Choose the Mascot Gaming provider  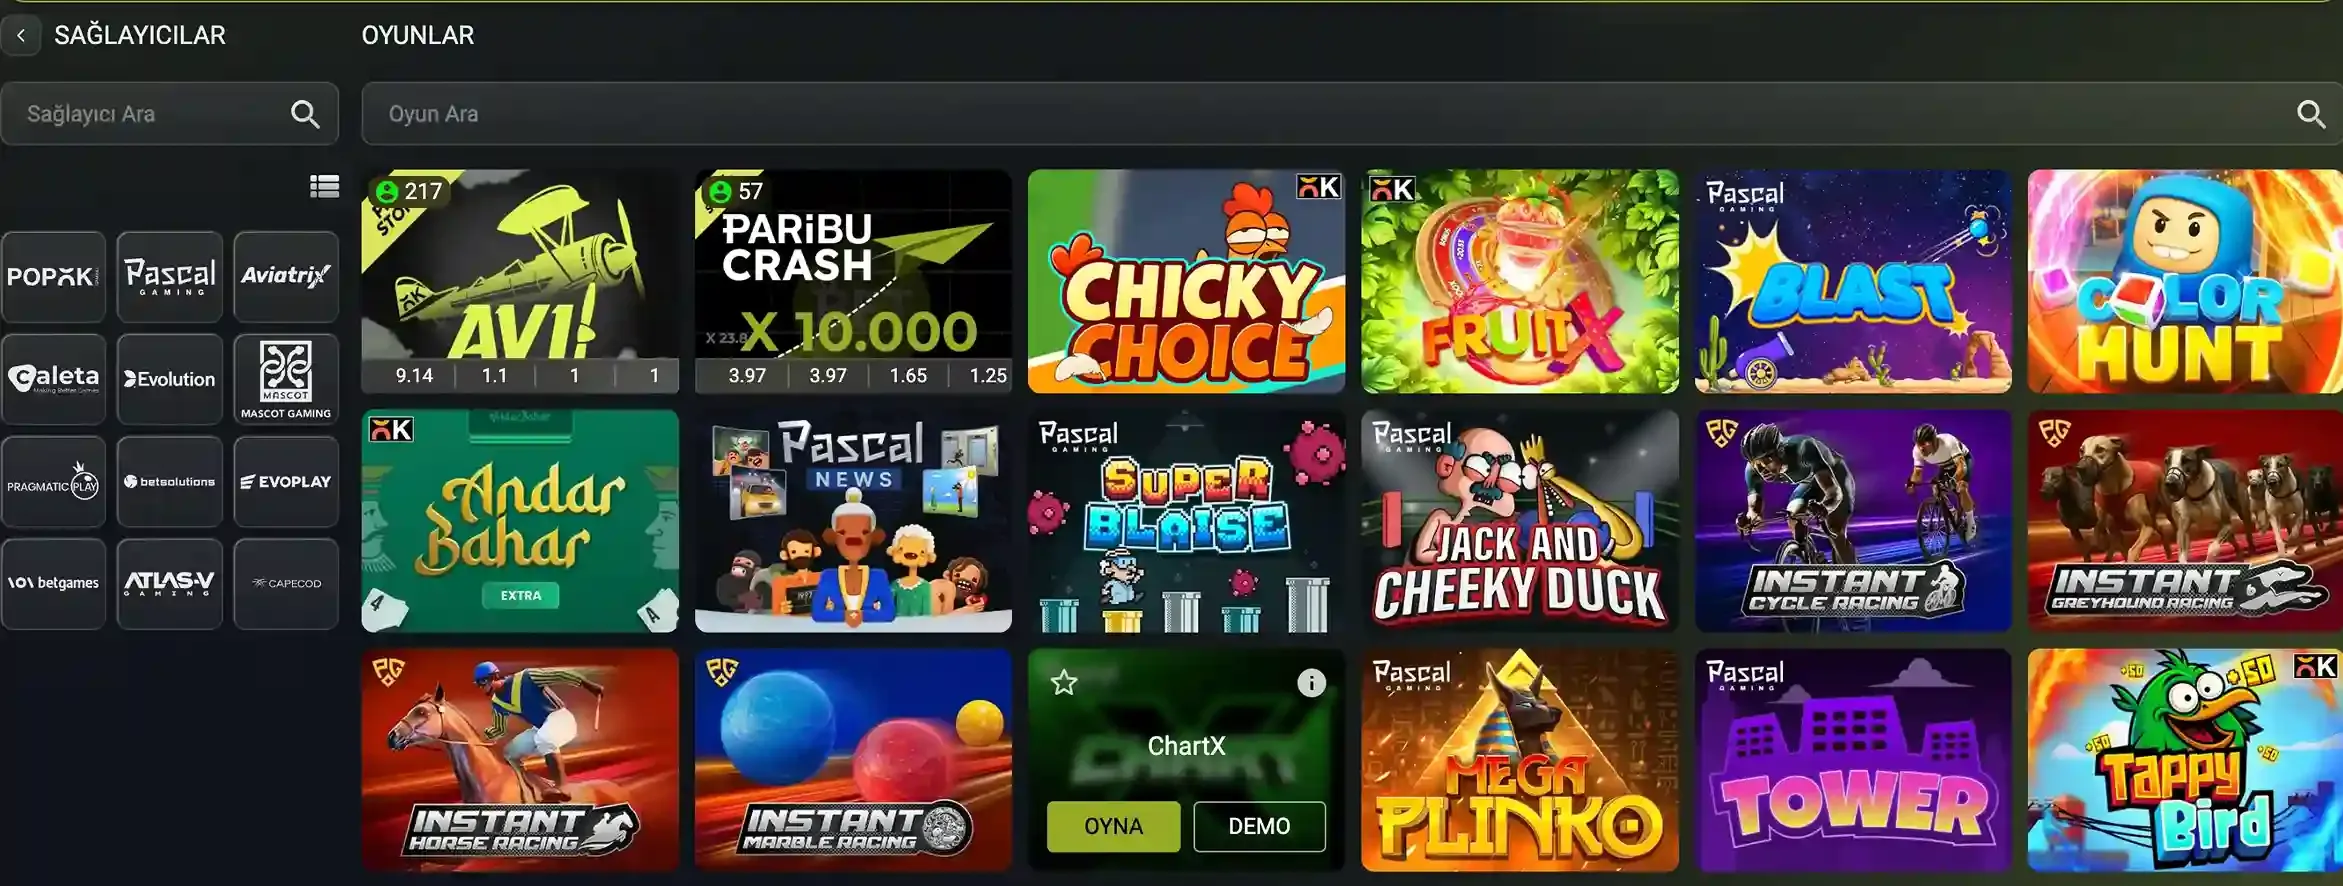pyautogui.click(x=286, y=380)
